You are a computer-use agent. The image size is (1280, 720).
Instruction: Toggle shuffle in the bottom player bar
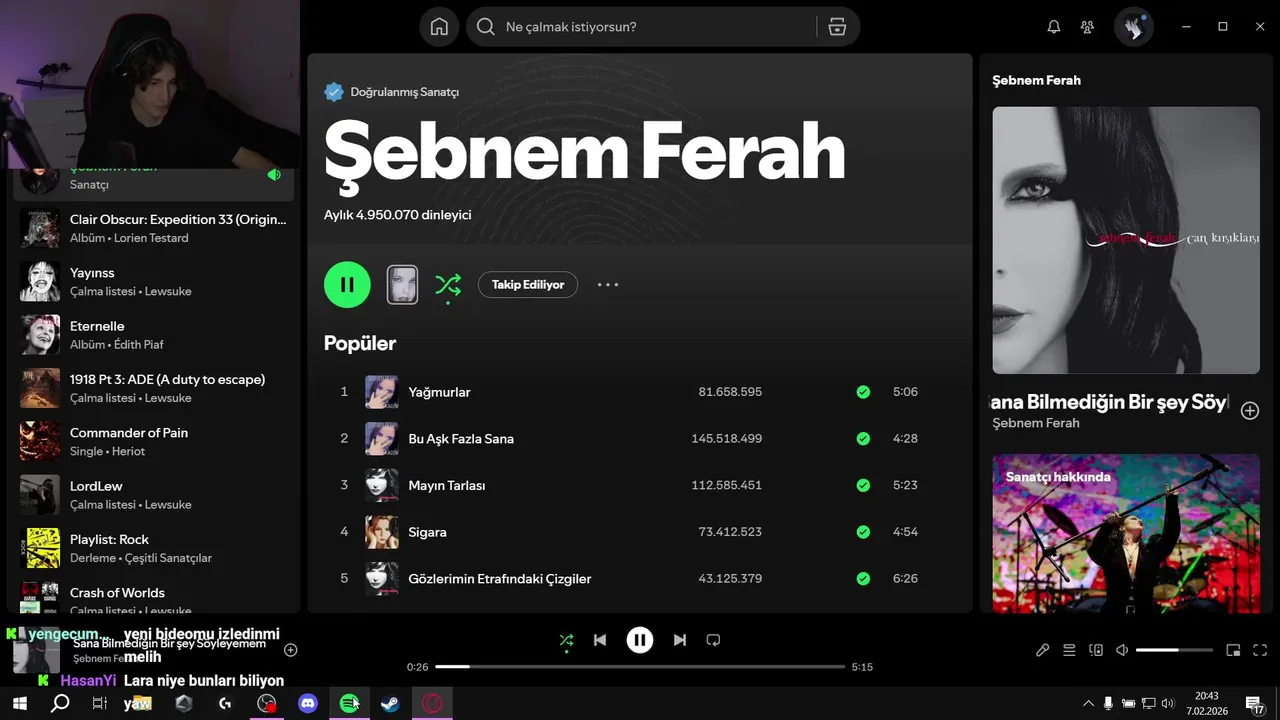566,640
